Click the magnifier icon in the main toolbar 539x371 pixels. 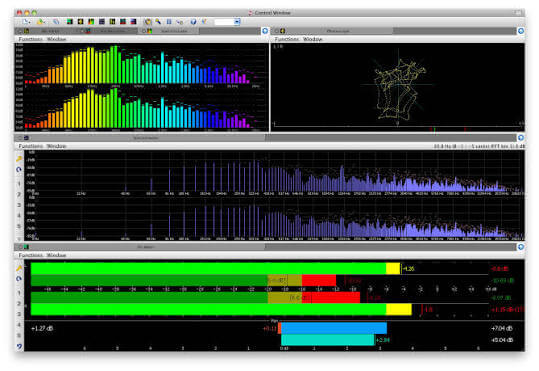pos(56,22)
